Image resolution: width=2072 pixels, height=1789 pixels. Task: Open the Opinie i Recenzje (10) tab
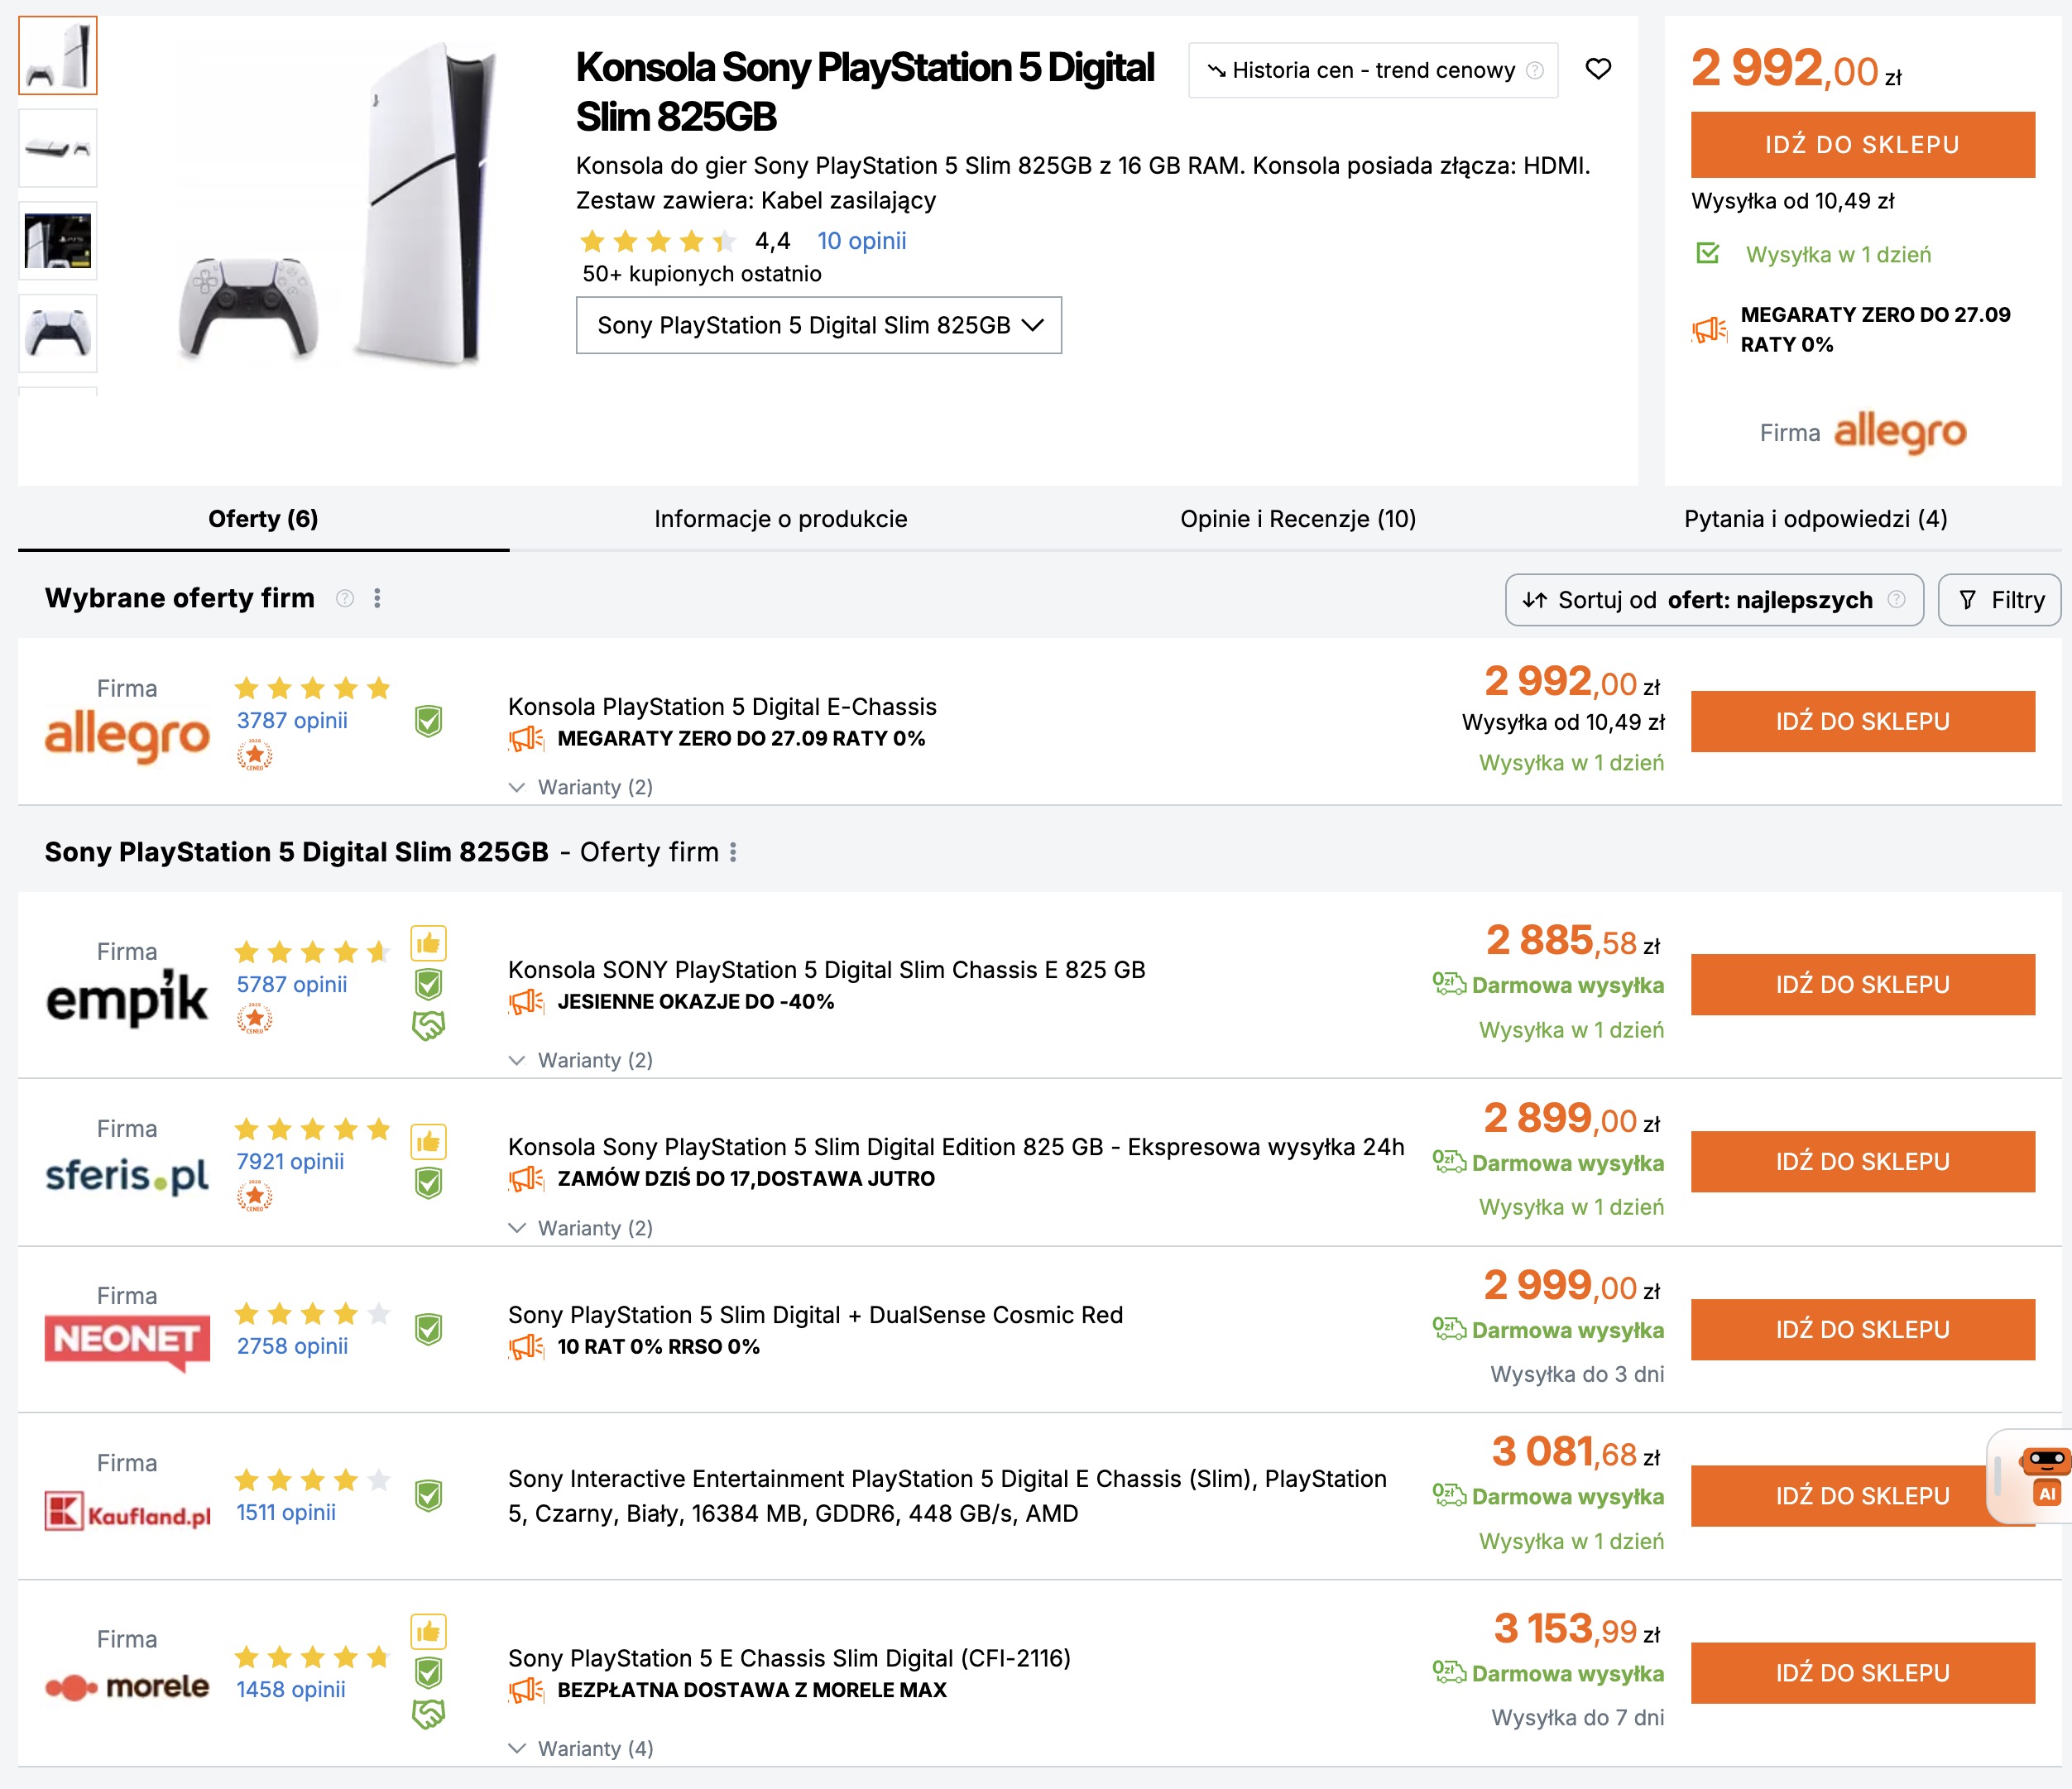click(x=1298, y=519)
